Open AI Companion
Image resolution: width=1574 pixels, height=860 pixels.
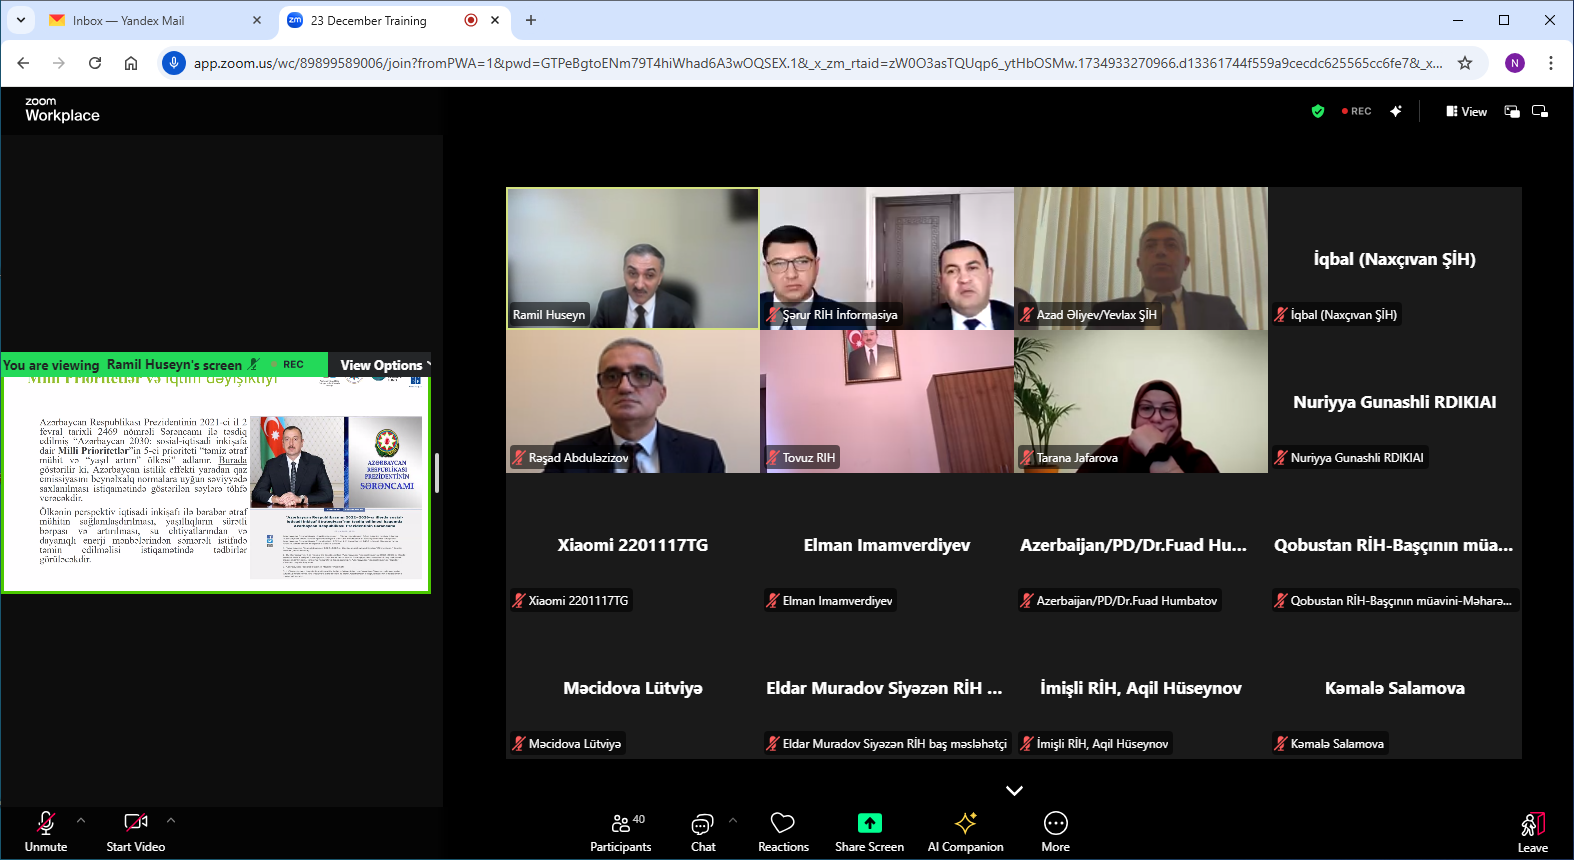965,832
